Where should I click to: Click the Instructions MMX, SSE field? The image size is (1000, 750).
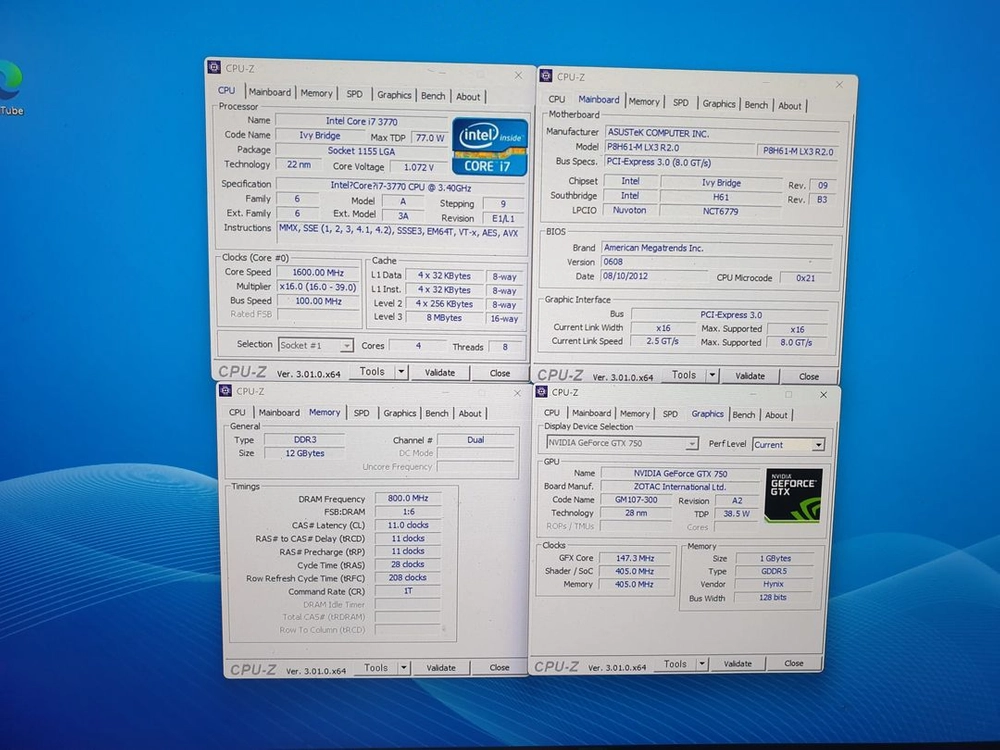coord(401,233)
